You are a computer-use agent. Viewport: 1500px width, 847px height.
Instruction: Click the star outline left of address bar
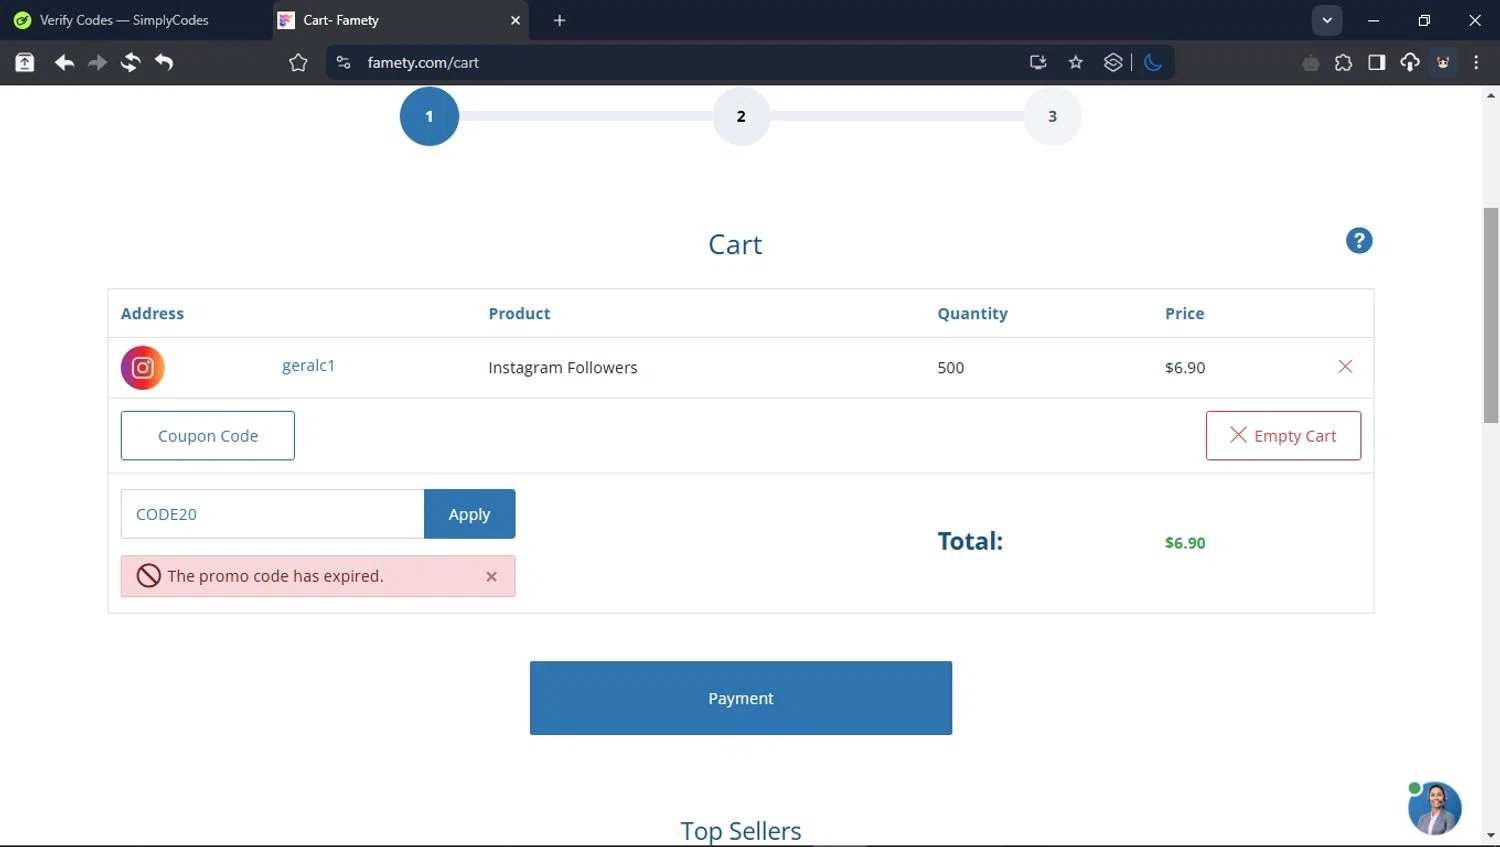click(298, 63)
